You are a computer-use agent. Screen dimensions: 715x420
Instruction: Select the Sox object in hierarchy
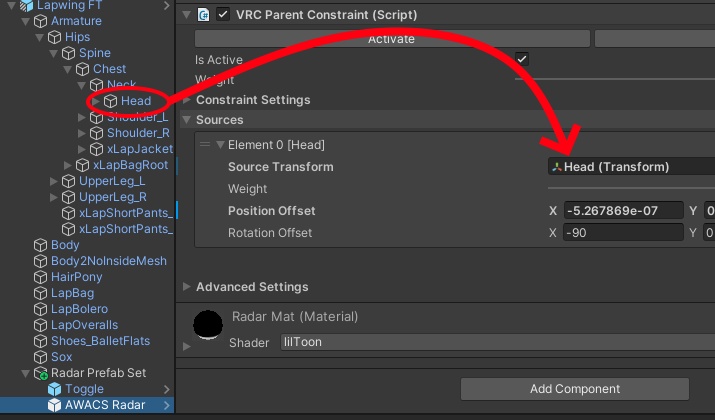[61, 357]
